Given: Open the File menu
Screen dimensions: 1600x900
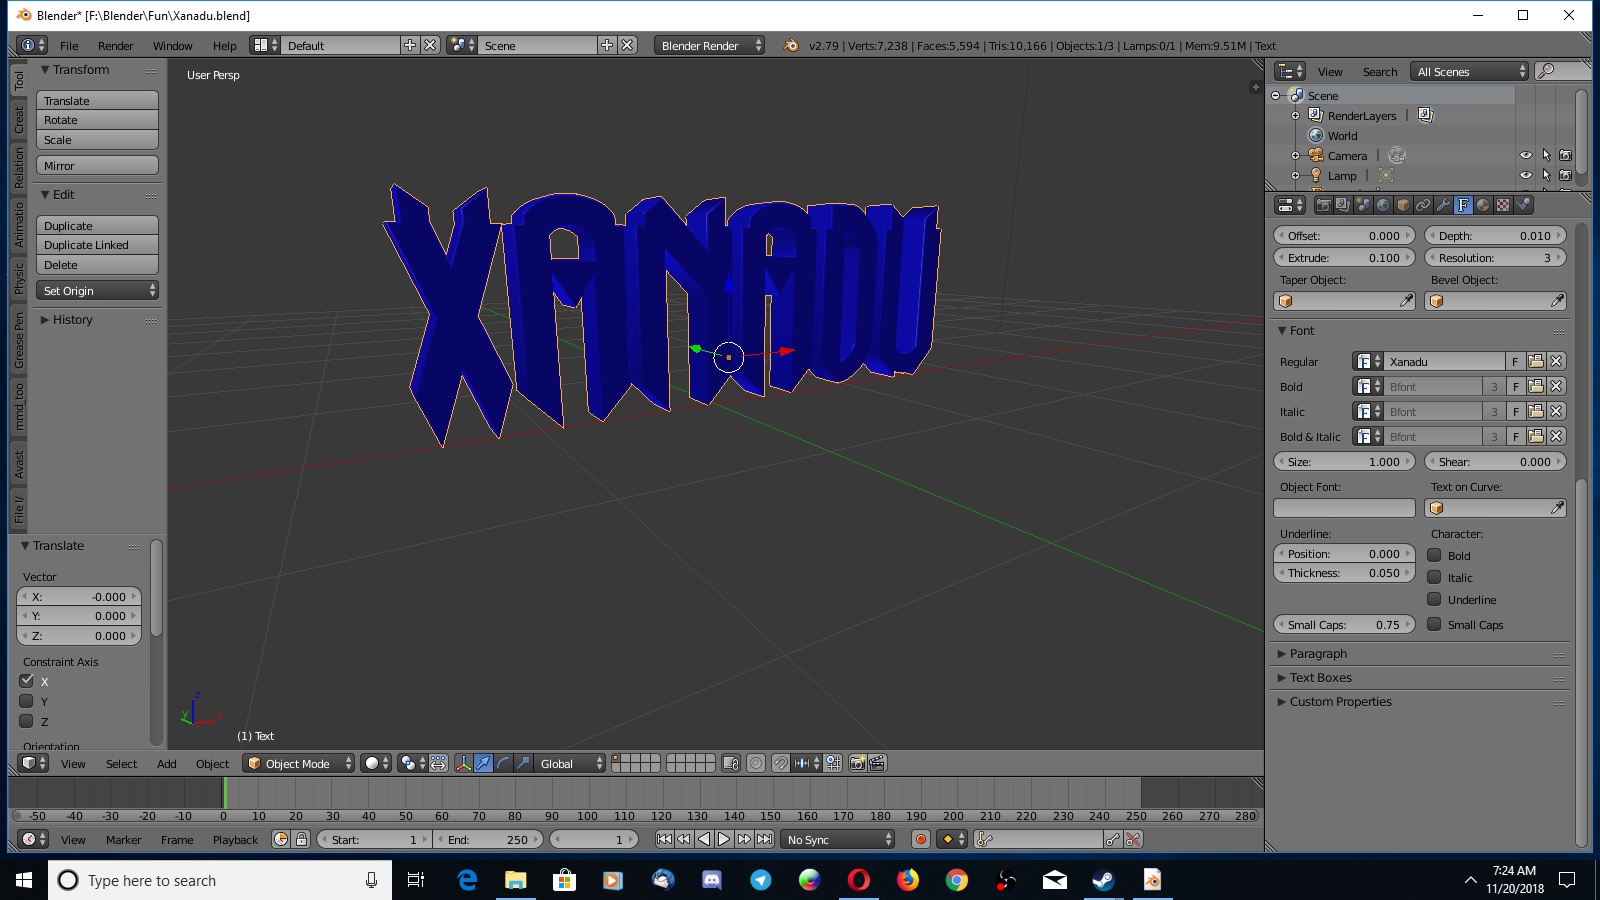Looking at the screenshot, I should click(69, 45).
